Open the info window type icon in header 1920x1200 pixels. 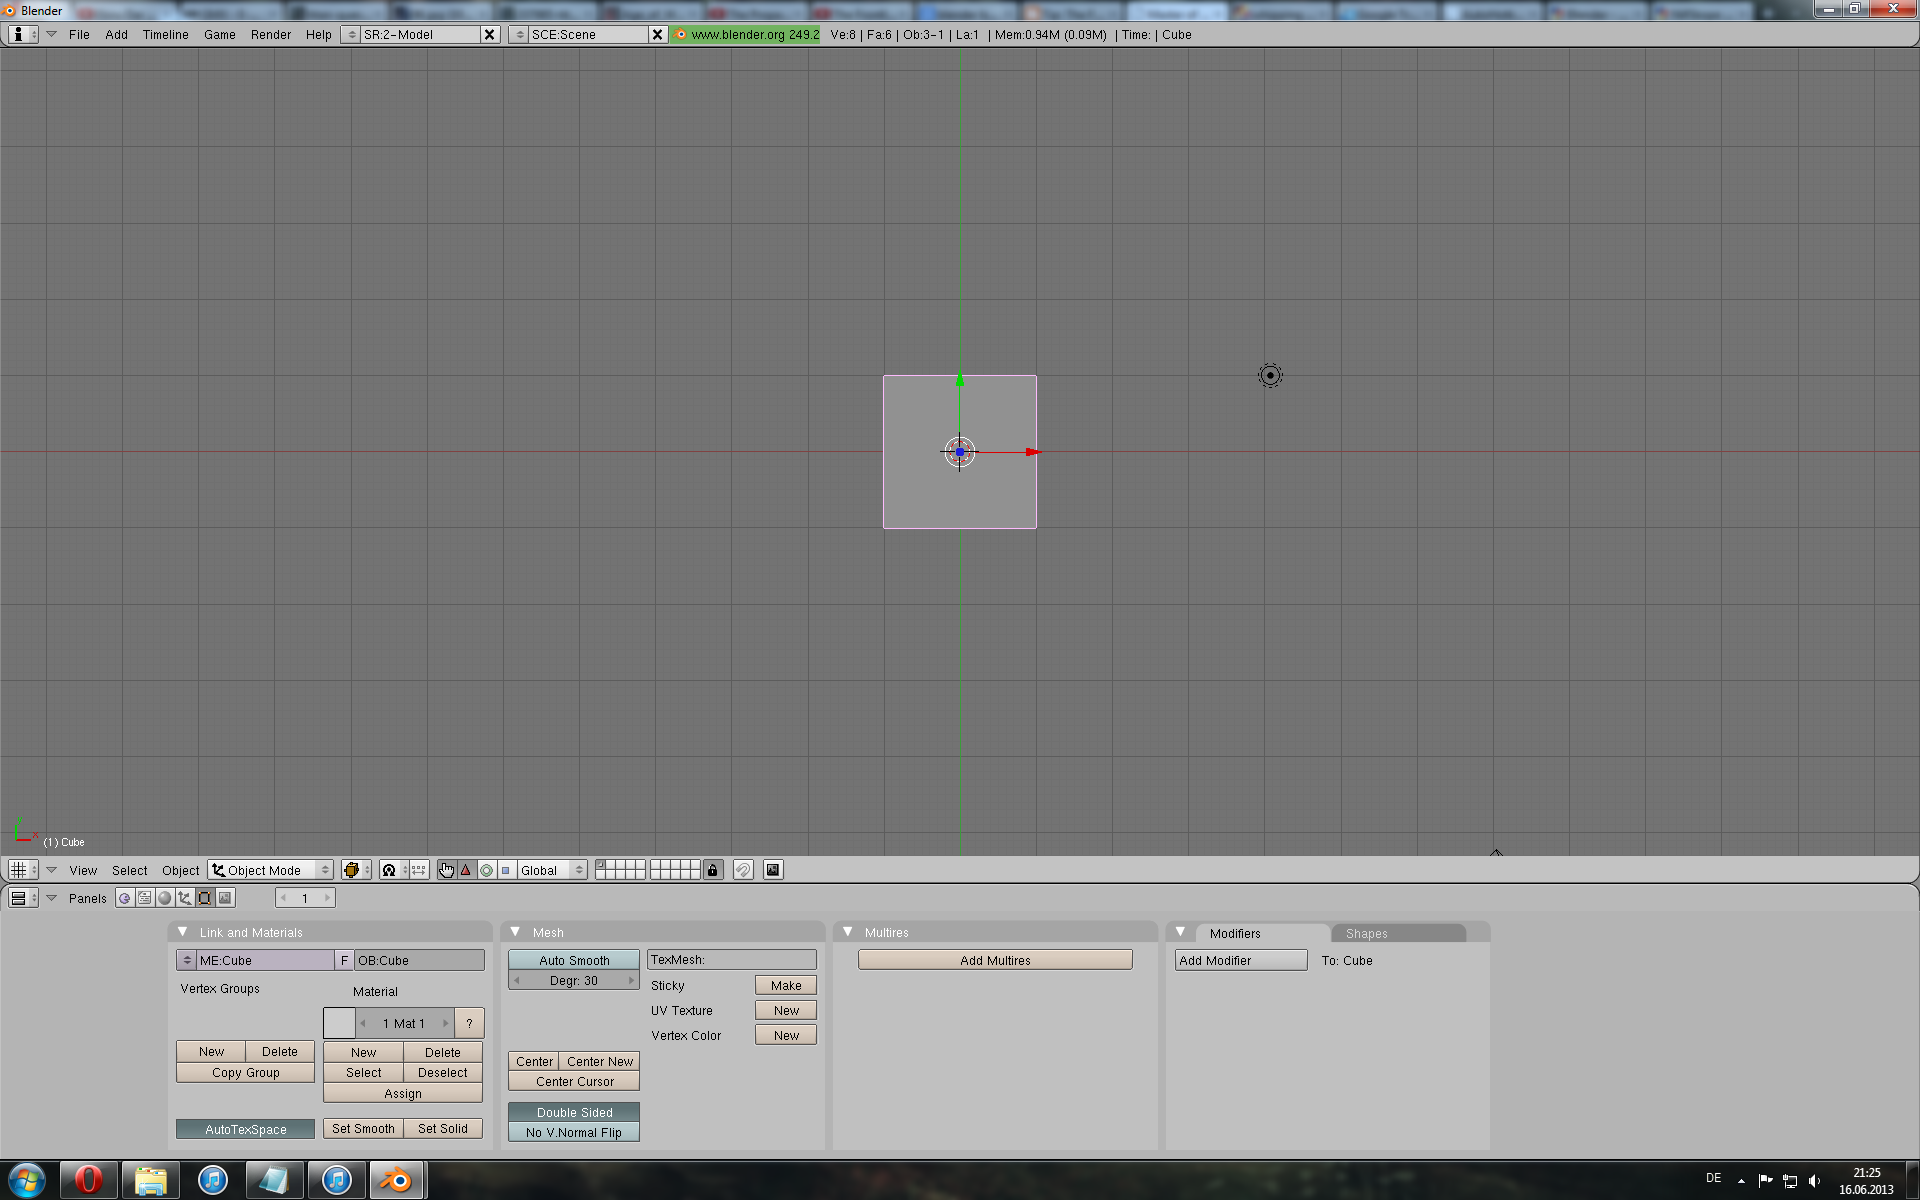(x=23, y=34)
